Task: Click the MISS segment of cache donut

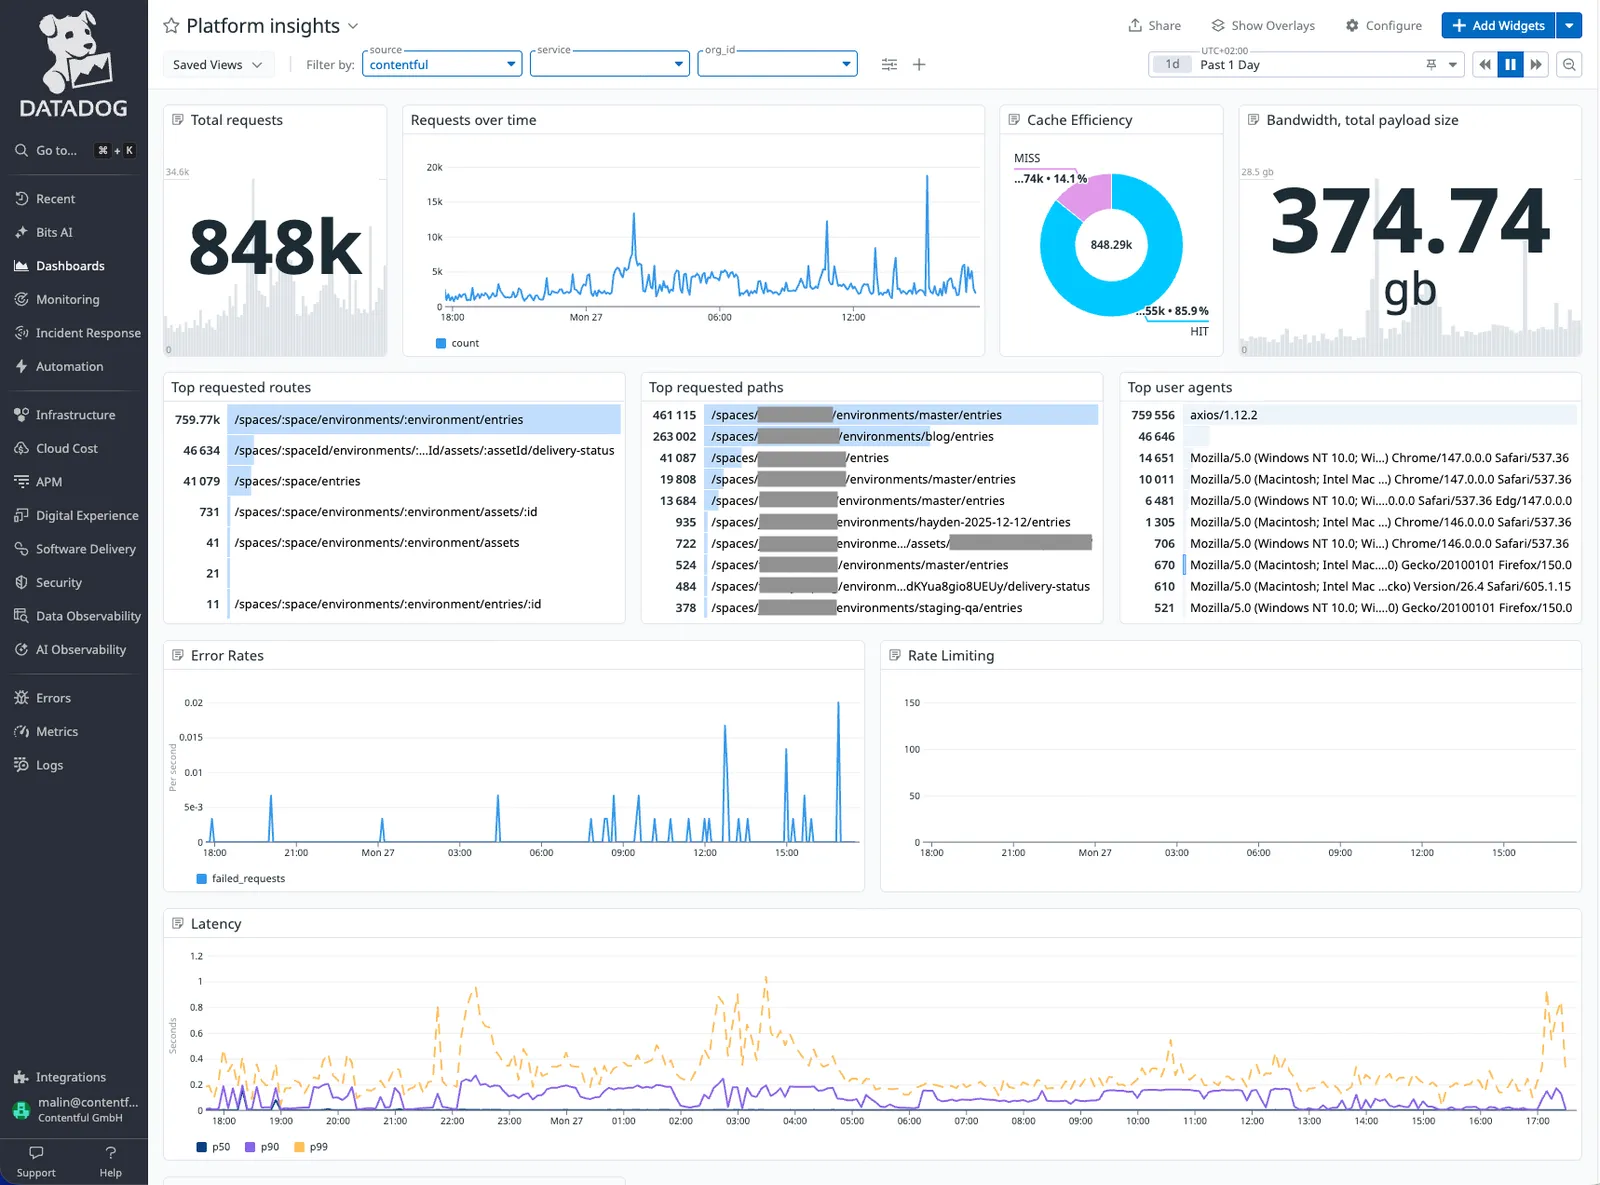Action: tap(1086, 196)
